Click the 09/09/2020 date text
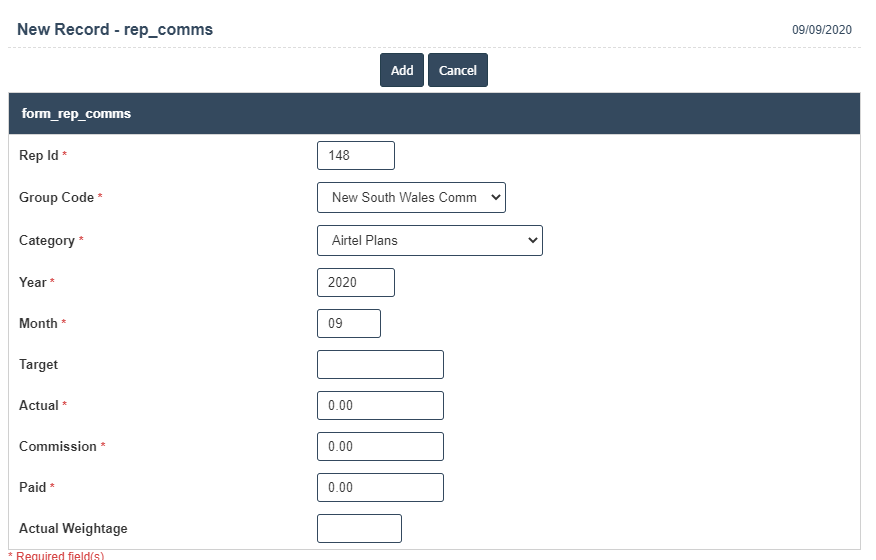876x560 pixels. pyautogui.click(x=822, y=30)
